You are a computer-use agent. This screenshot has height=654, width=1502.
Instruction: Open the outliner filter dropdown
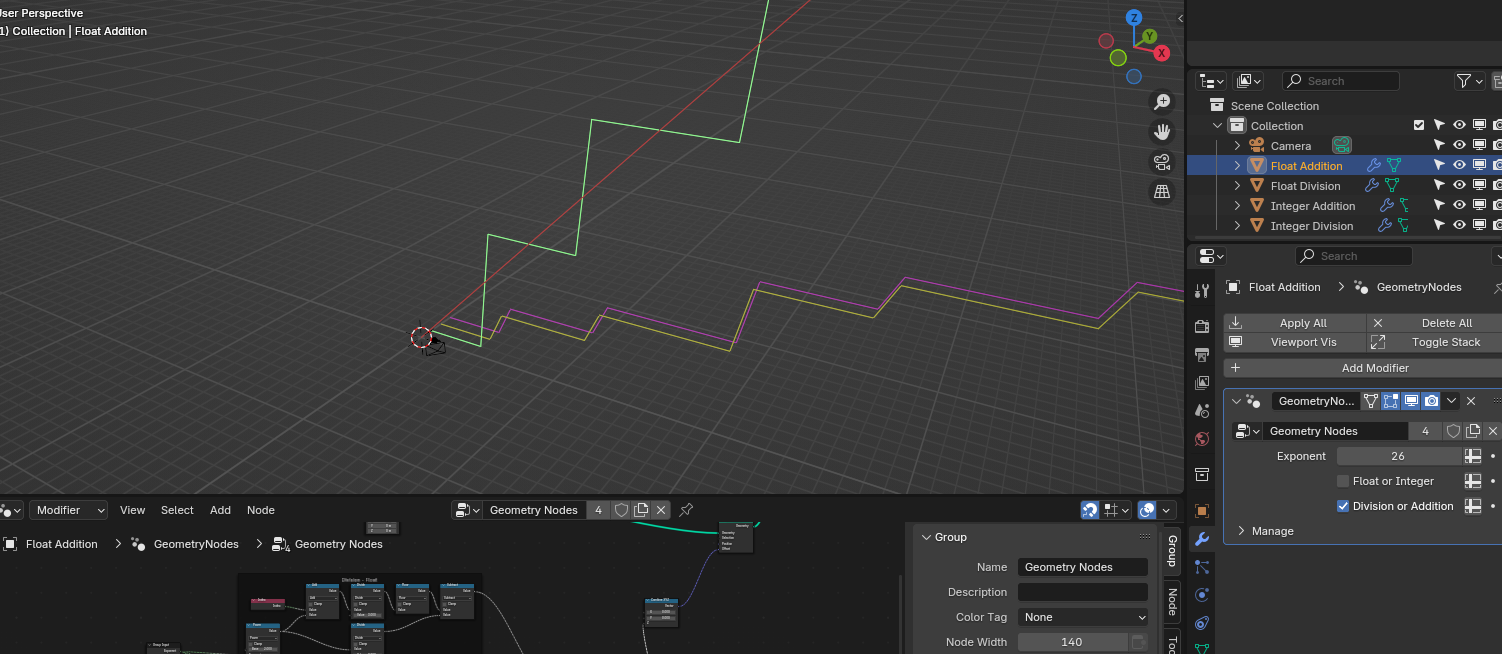pyautogui.click(x=1469, y=81)
